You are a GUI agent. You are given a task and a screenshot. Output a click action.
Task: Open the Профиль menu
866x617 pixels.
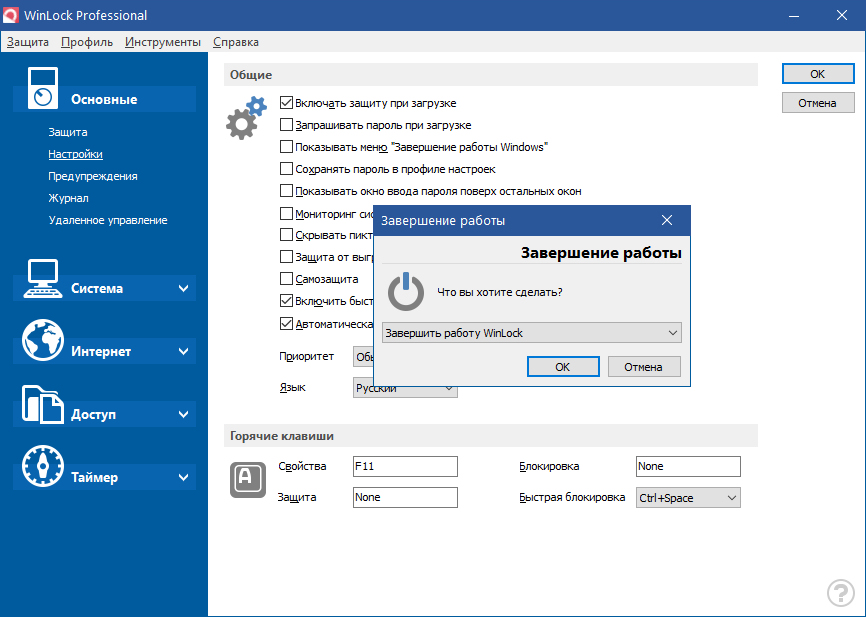[86, 42]
